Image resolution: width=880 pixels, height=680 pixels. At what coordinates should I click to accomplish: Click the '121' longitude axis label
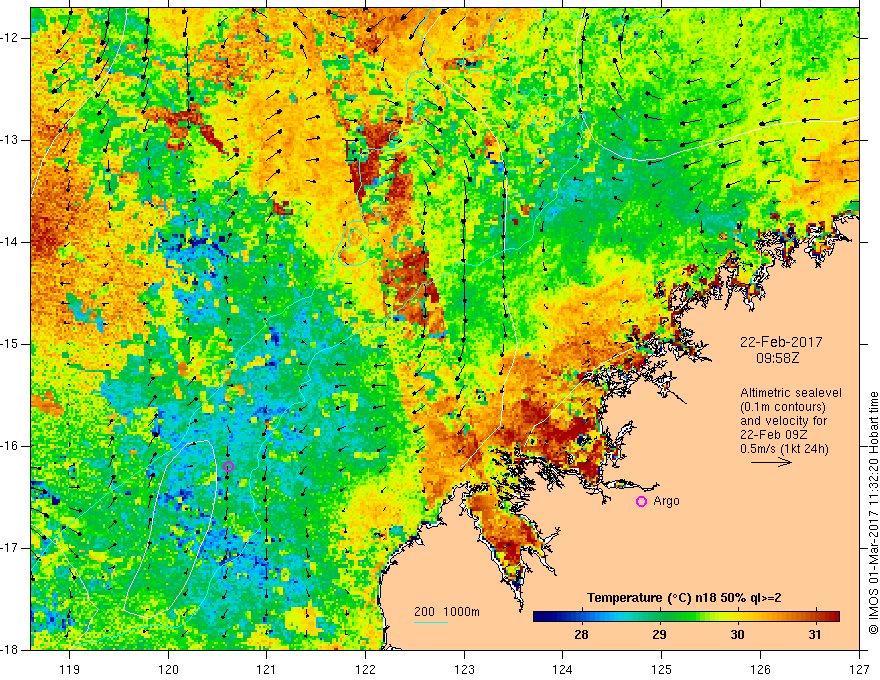267,669
